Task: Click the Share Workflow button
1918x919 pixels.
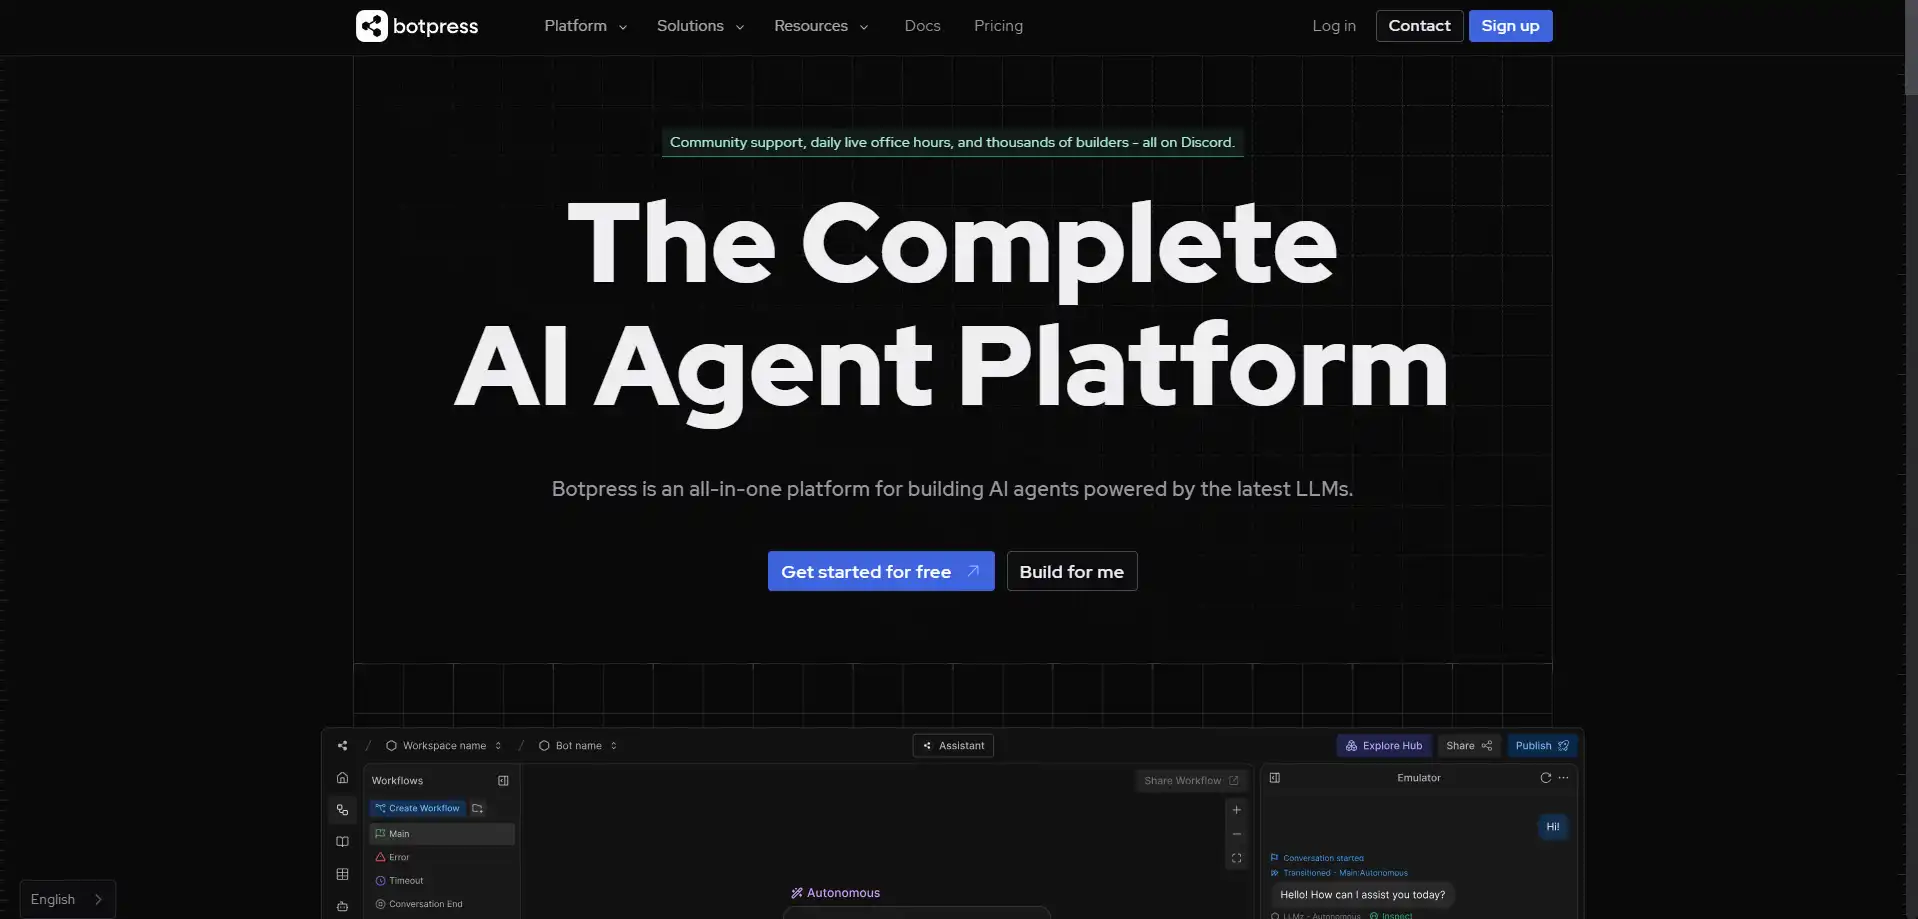Action: point(1191,781)
